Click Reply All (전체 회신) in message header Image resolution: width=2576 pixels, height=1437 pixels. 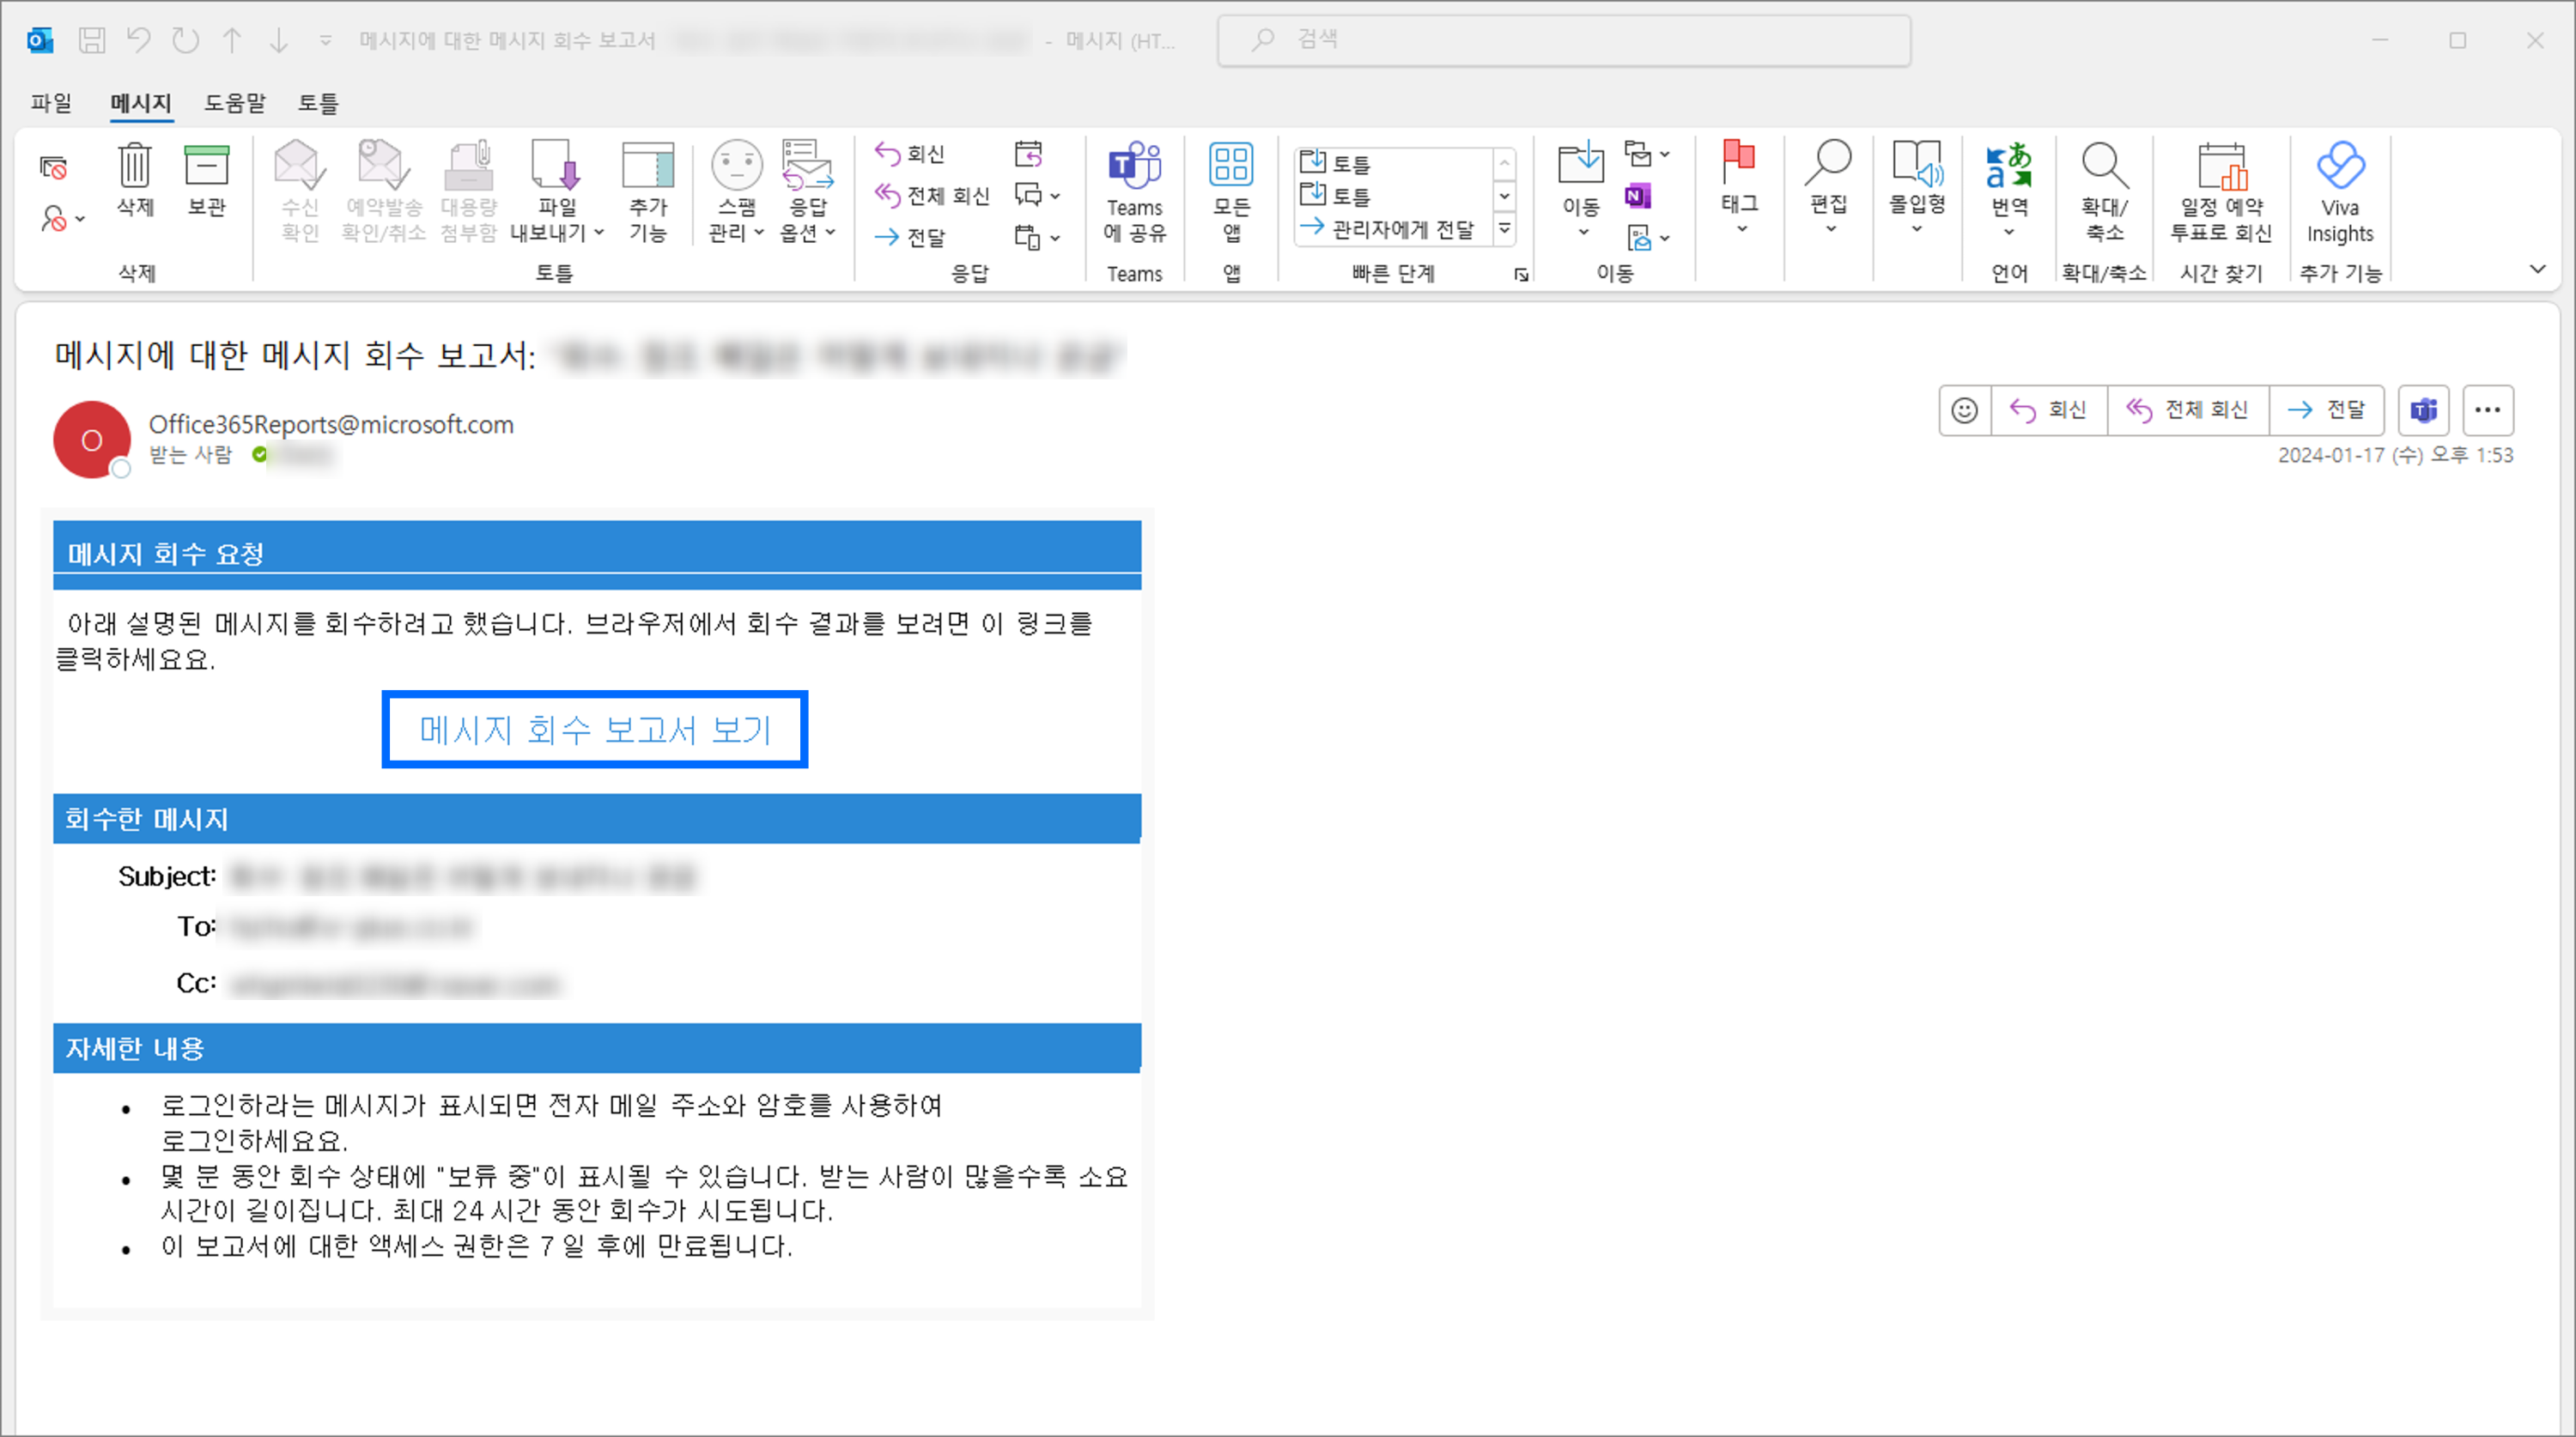coord(2188,410)
